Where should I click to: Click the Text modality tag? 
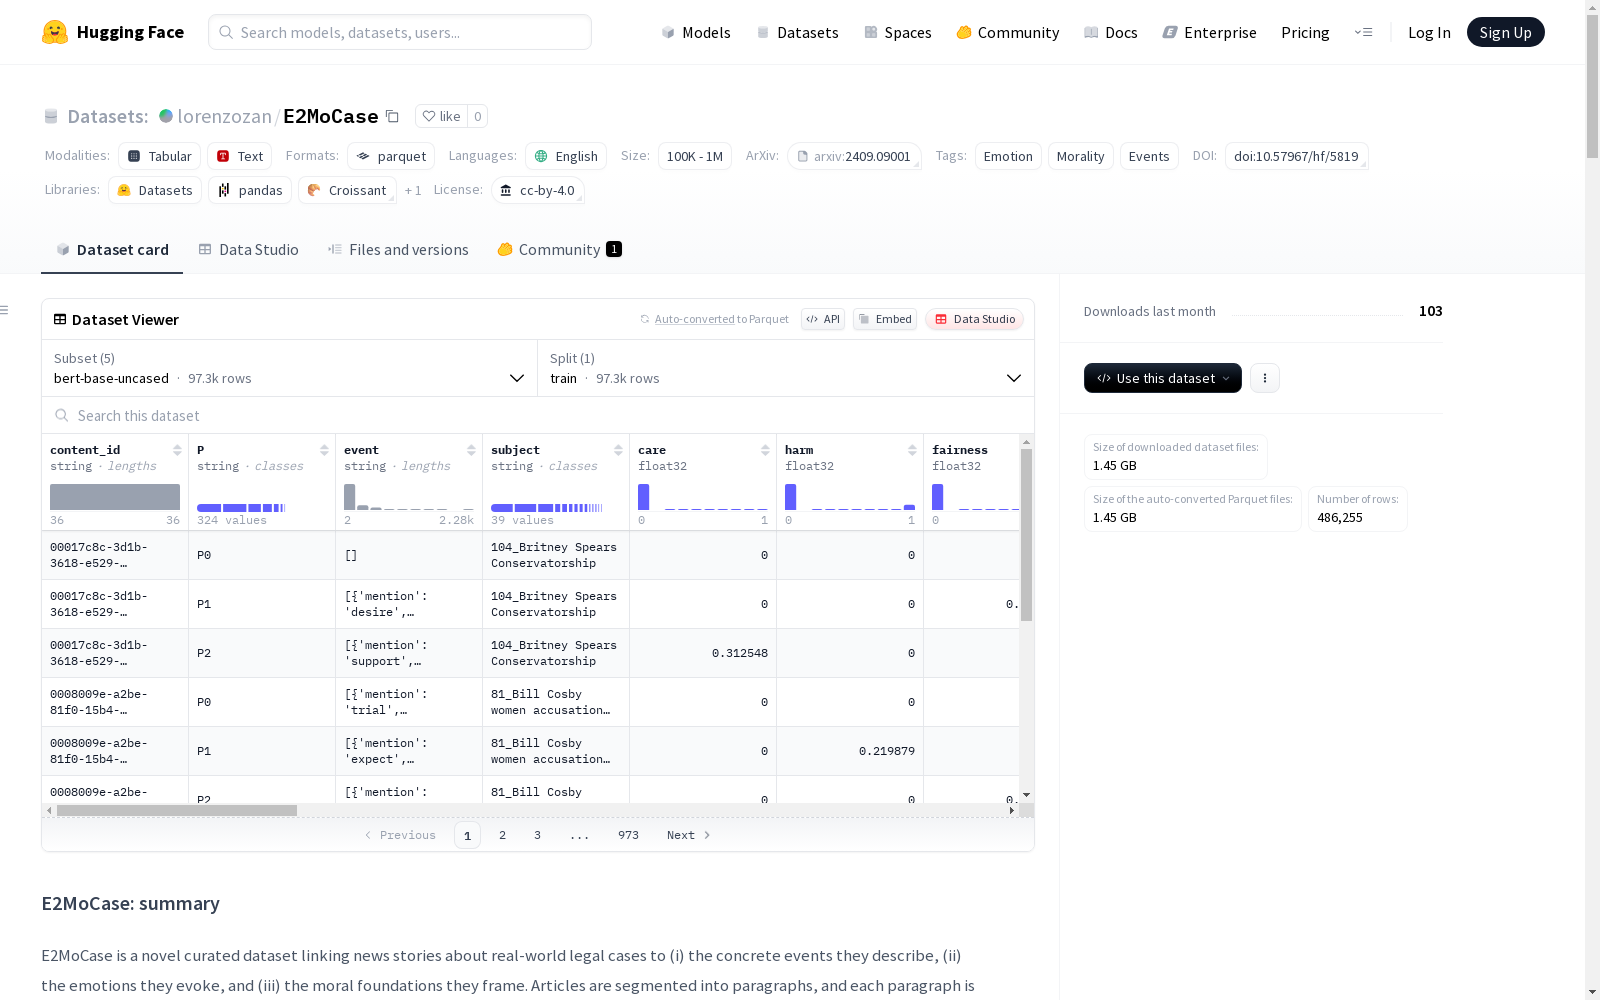click(x=240, y=156)
